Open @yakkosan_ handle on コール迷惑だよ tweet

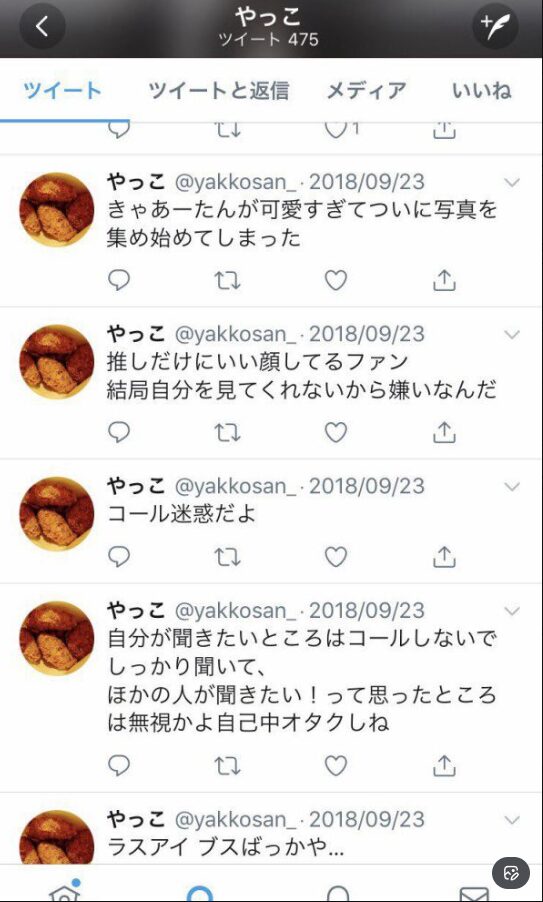[x=236, y=487]
